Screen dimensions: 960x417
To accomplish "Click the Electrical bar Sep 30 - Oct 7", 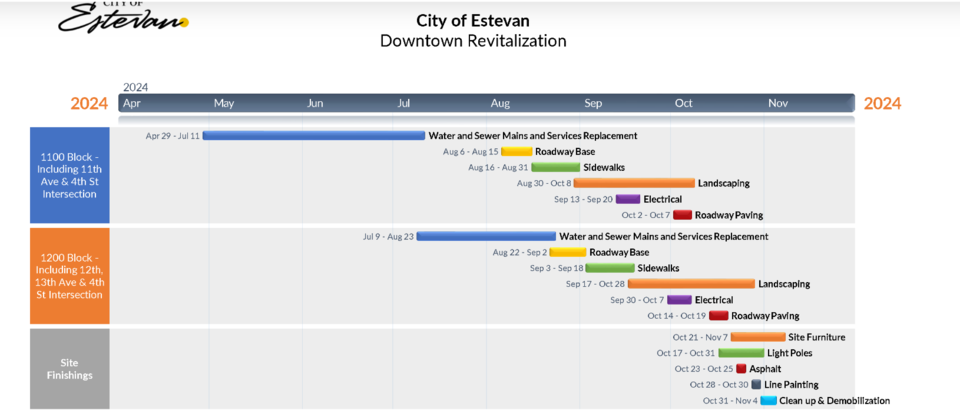I will click(679, 300).
